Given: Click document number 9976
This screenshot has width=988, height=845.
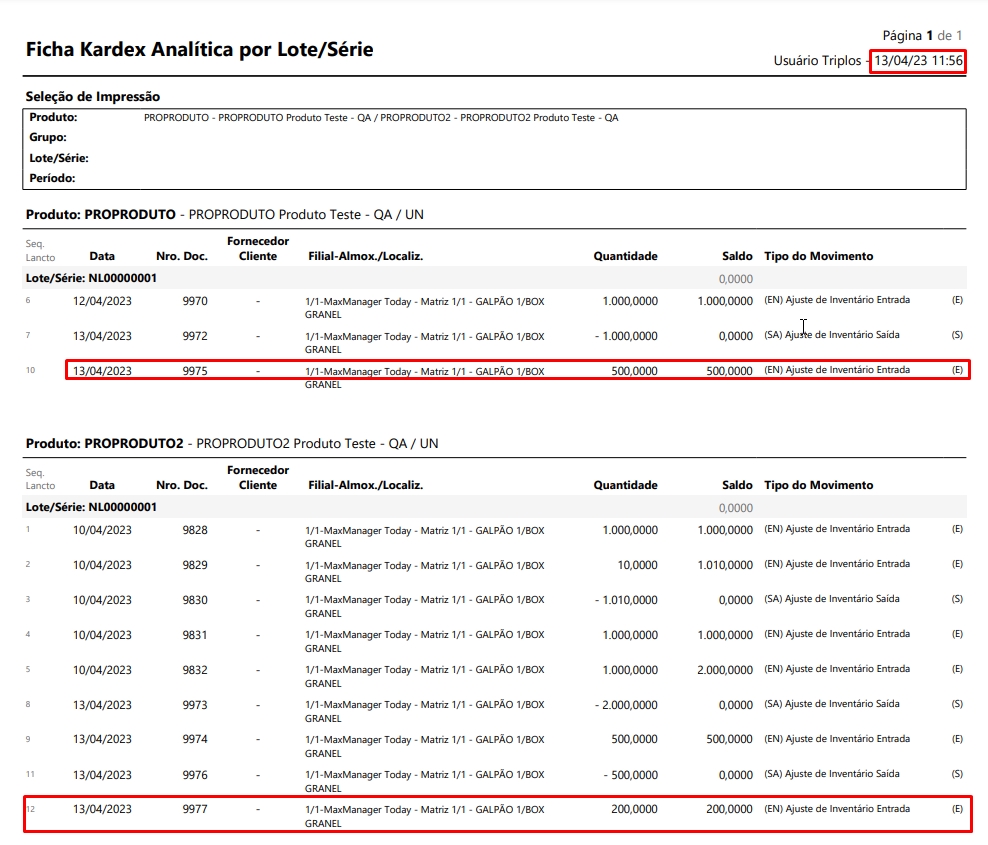Looking at the screenshot, I should pos(195,775).
